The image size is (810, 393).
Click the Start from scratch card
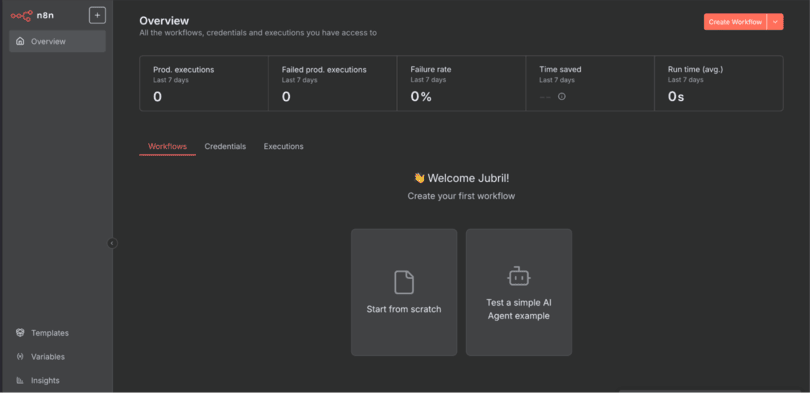404,292
